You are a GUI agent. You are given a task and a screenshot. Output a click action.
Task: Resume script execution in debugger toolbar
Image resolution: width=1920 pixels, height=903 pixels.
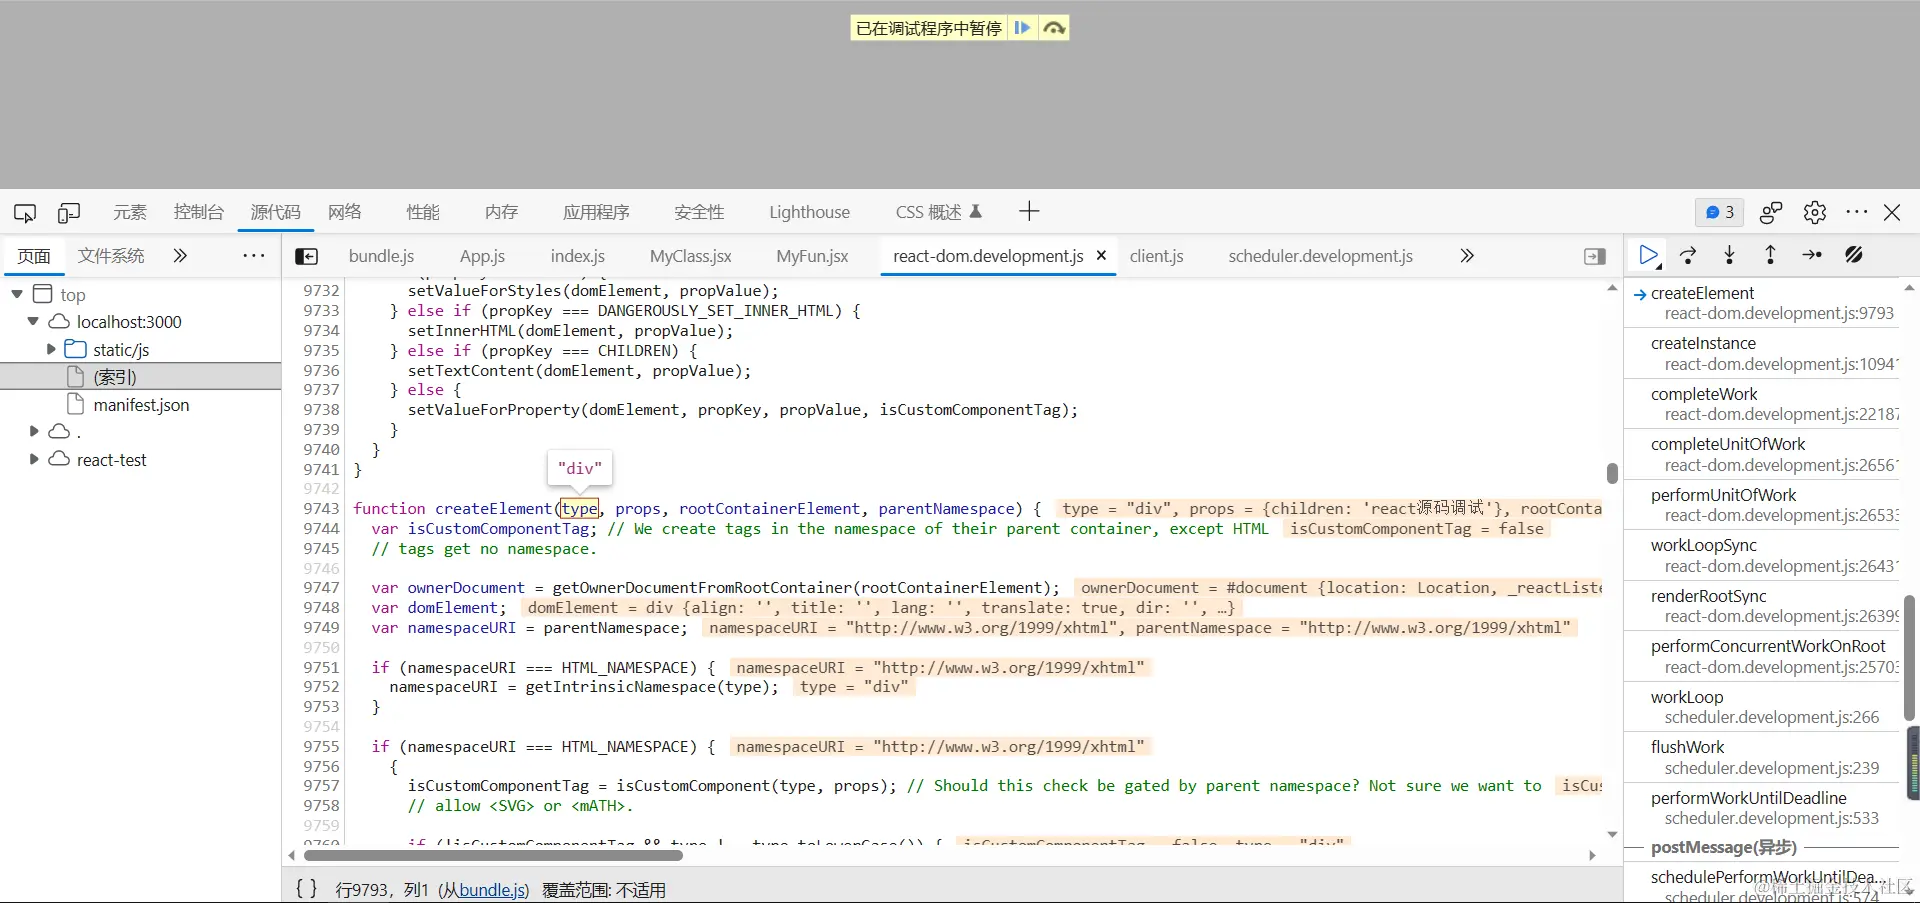point(1649,256)
